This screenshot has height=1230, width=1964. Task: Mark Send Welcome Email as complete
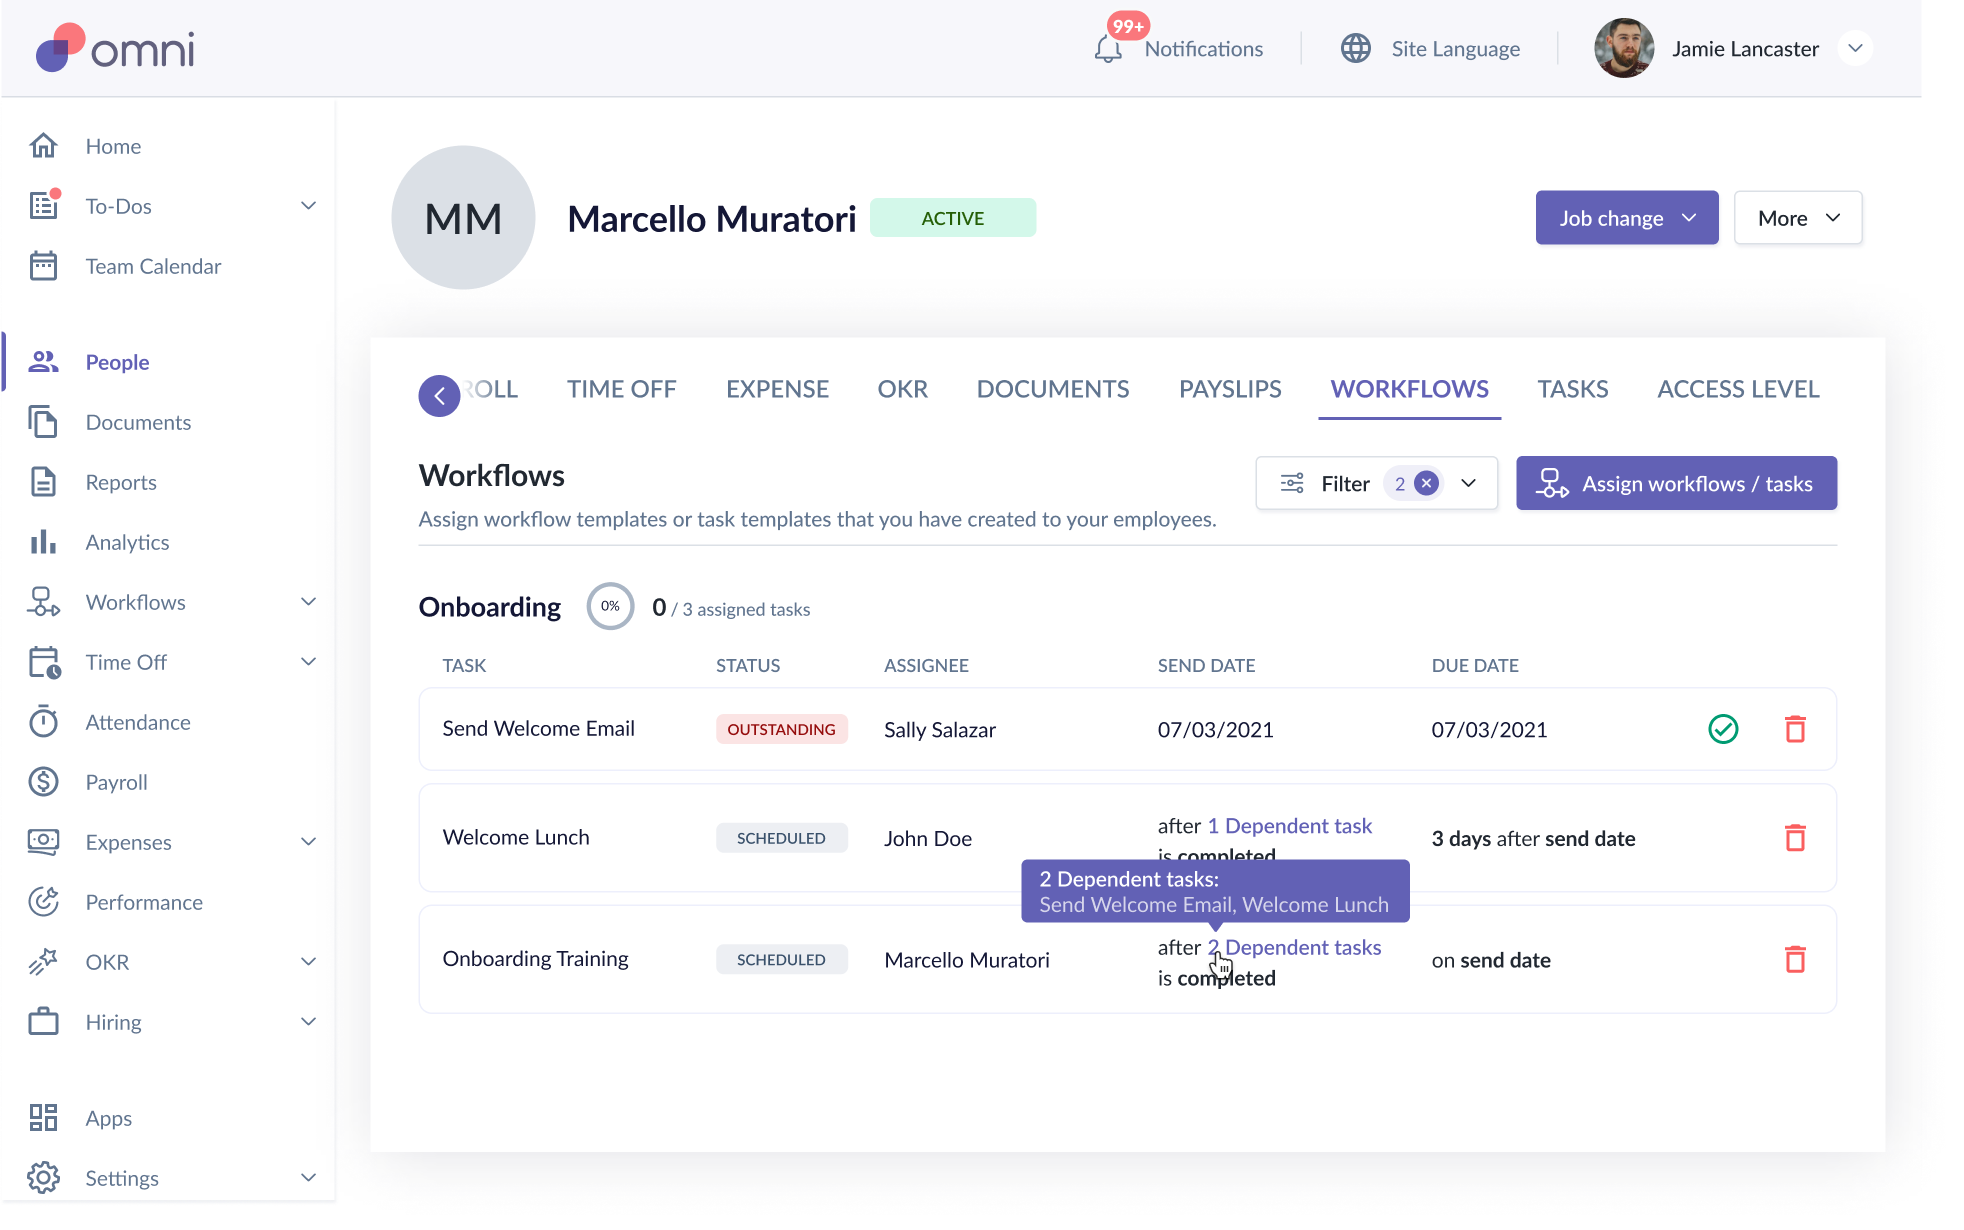[1723, 729]
